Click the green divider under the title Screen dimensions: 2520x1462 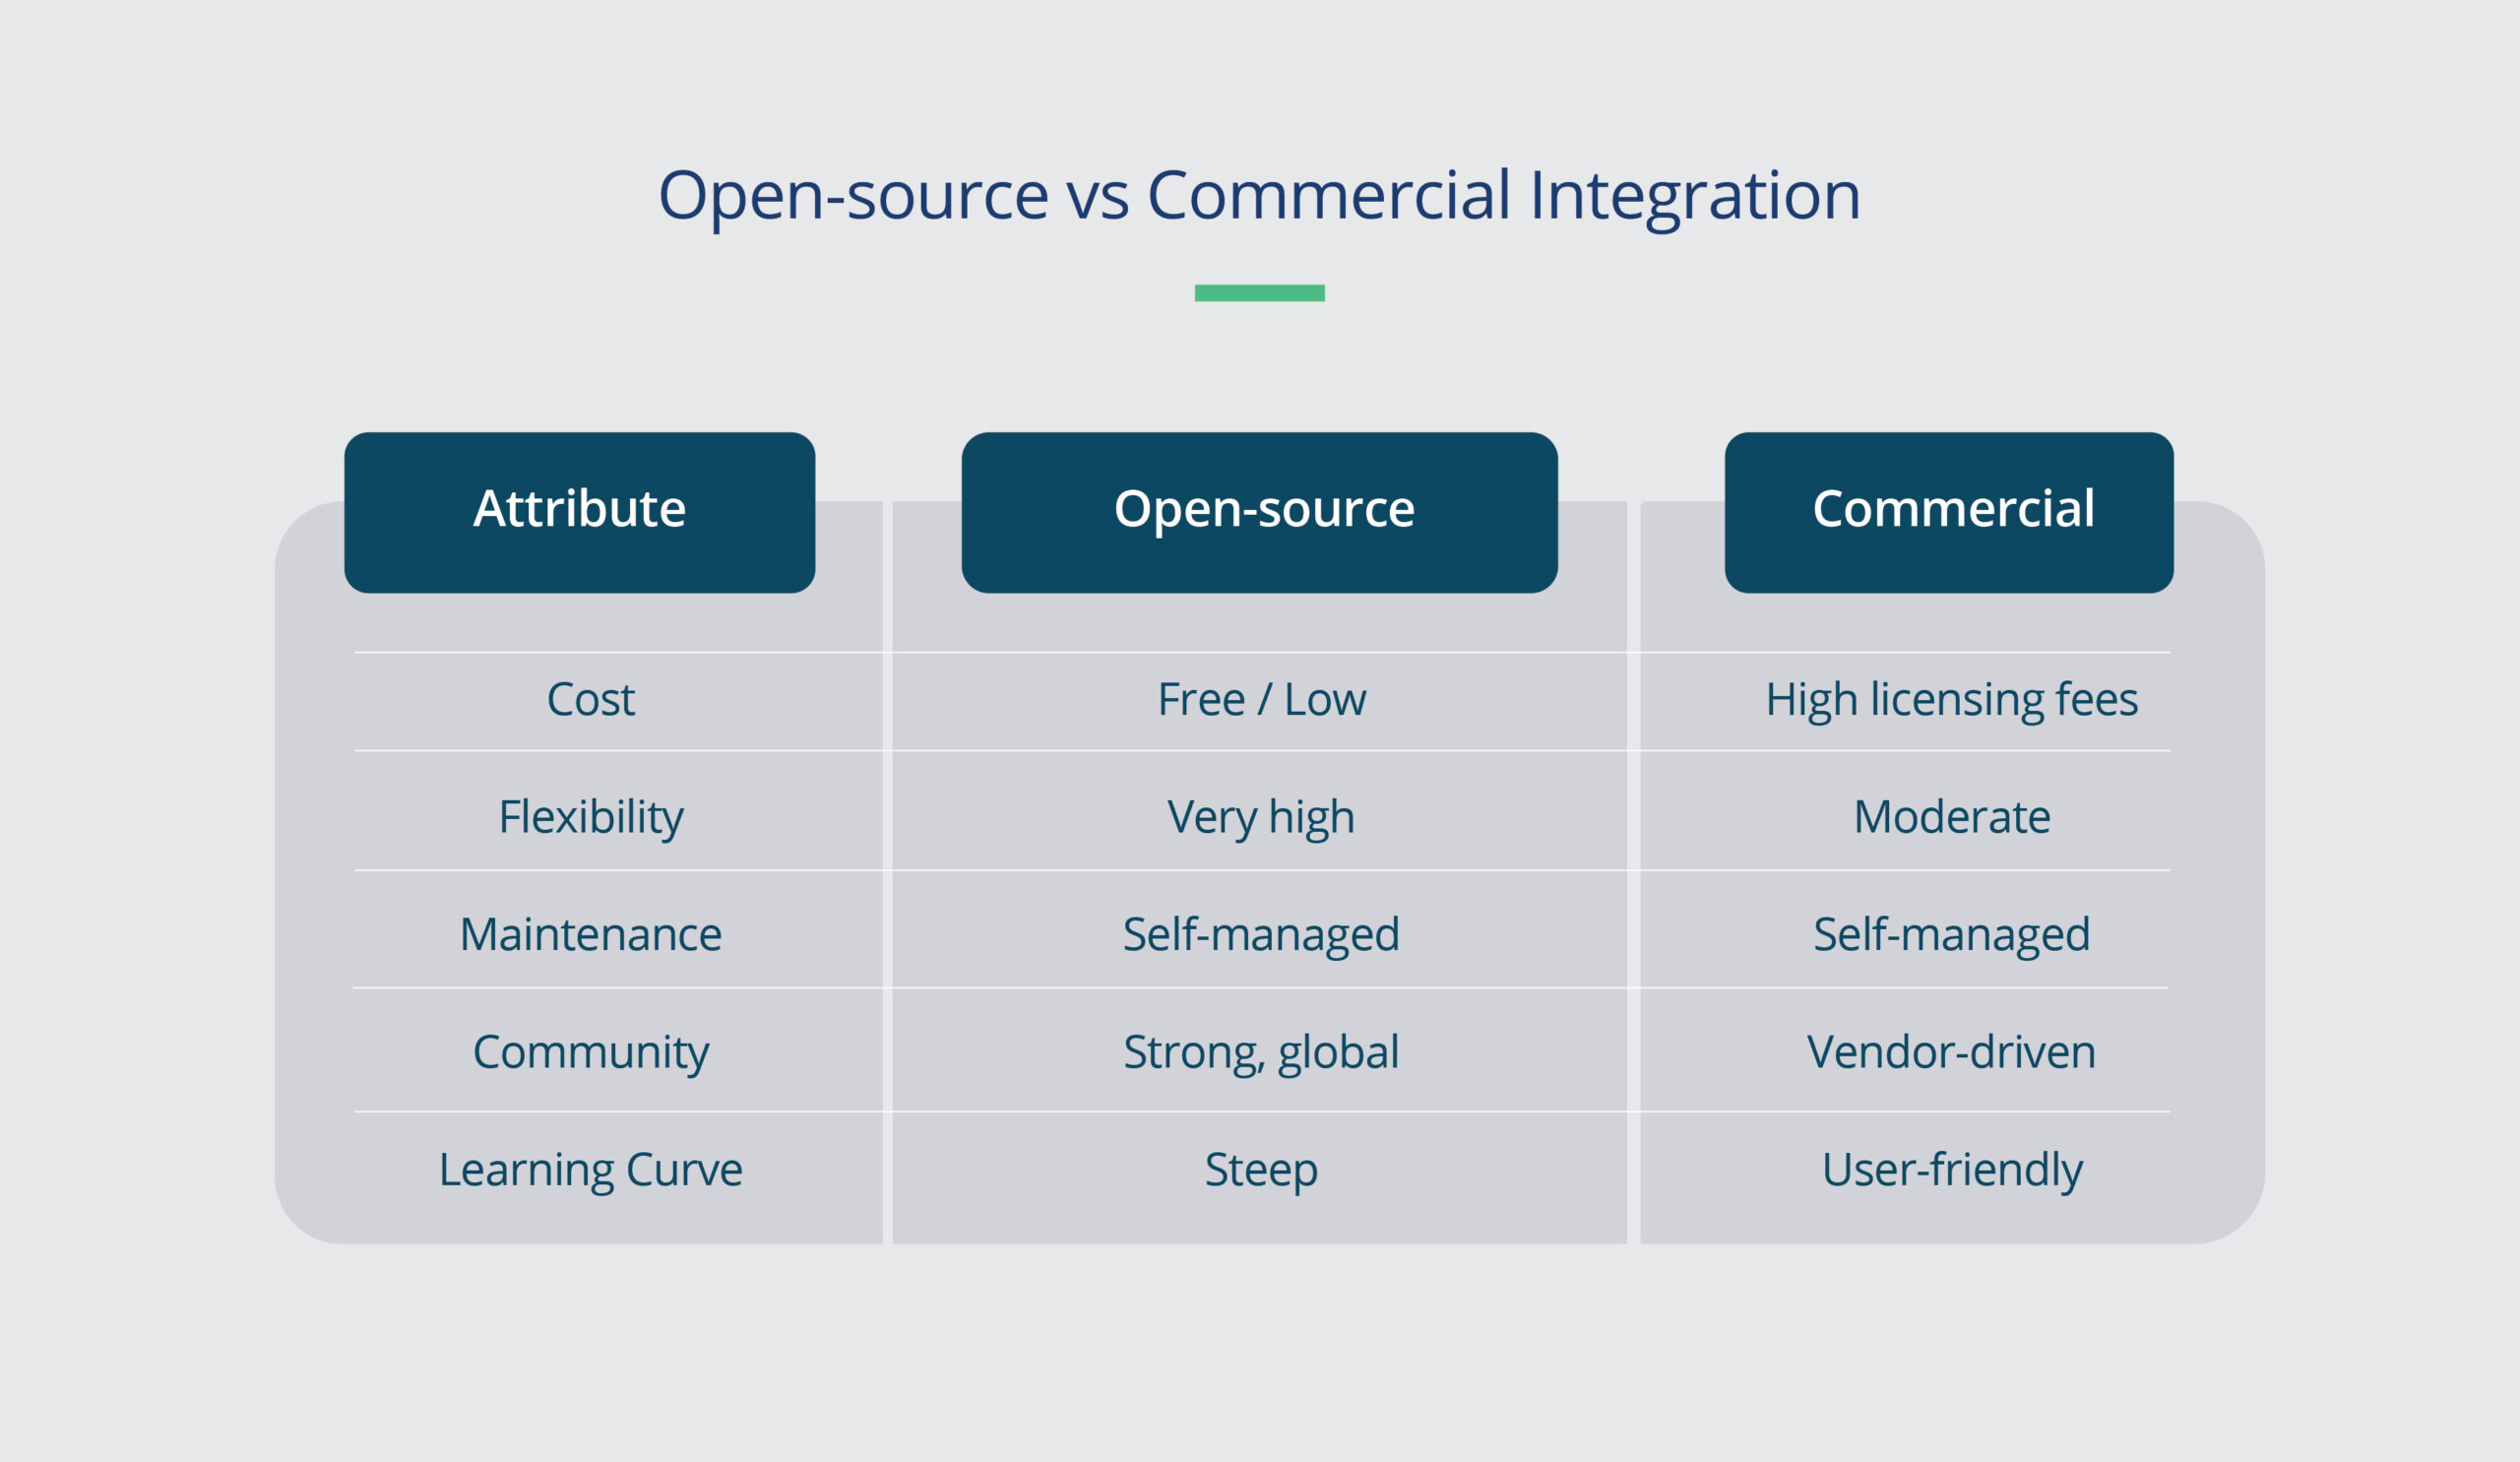1260,291
